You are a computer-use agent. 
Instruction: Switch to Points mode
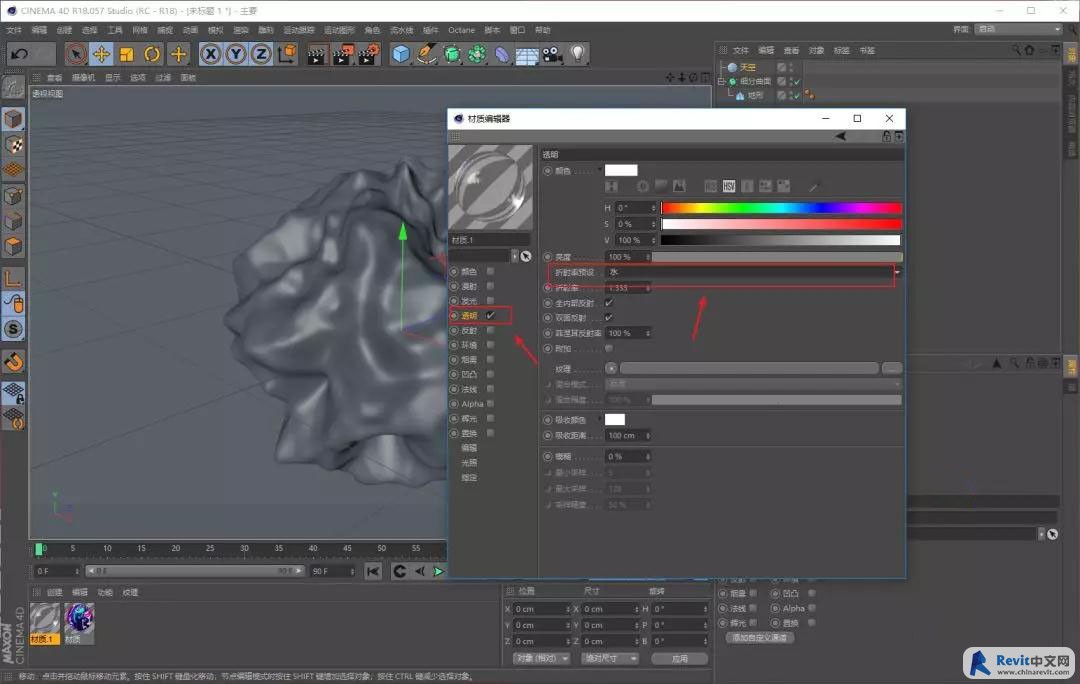[x=13, y=196]
